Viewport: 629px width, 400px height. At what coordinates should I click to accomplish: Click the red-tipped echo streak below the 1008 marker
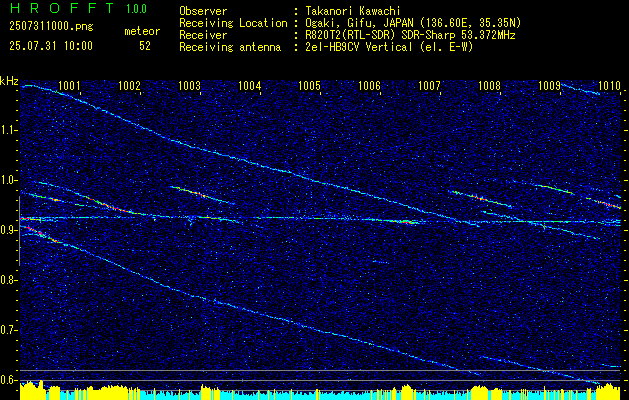pyautogui.click(x=479, y=198)
